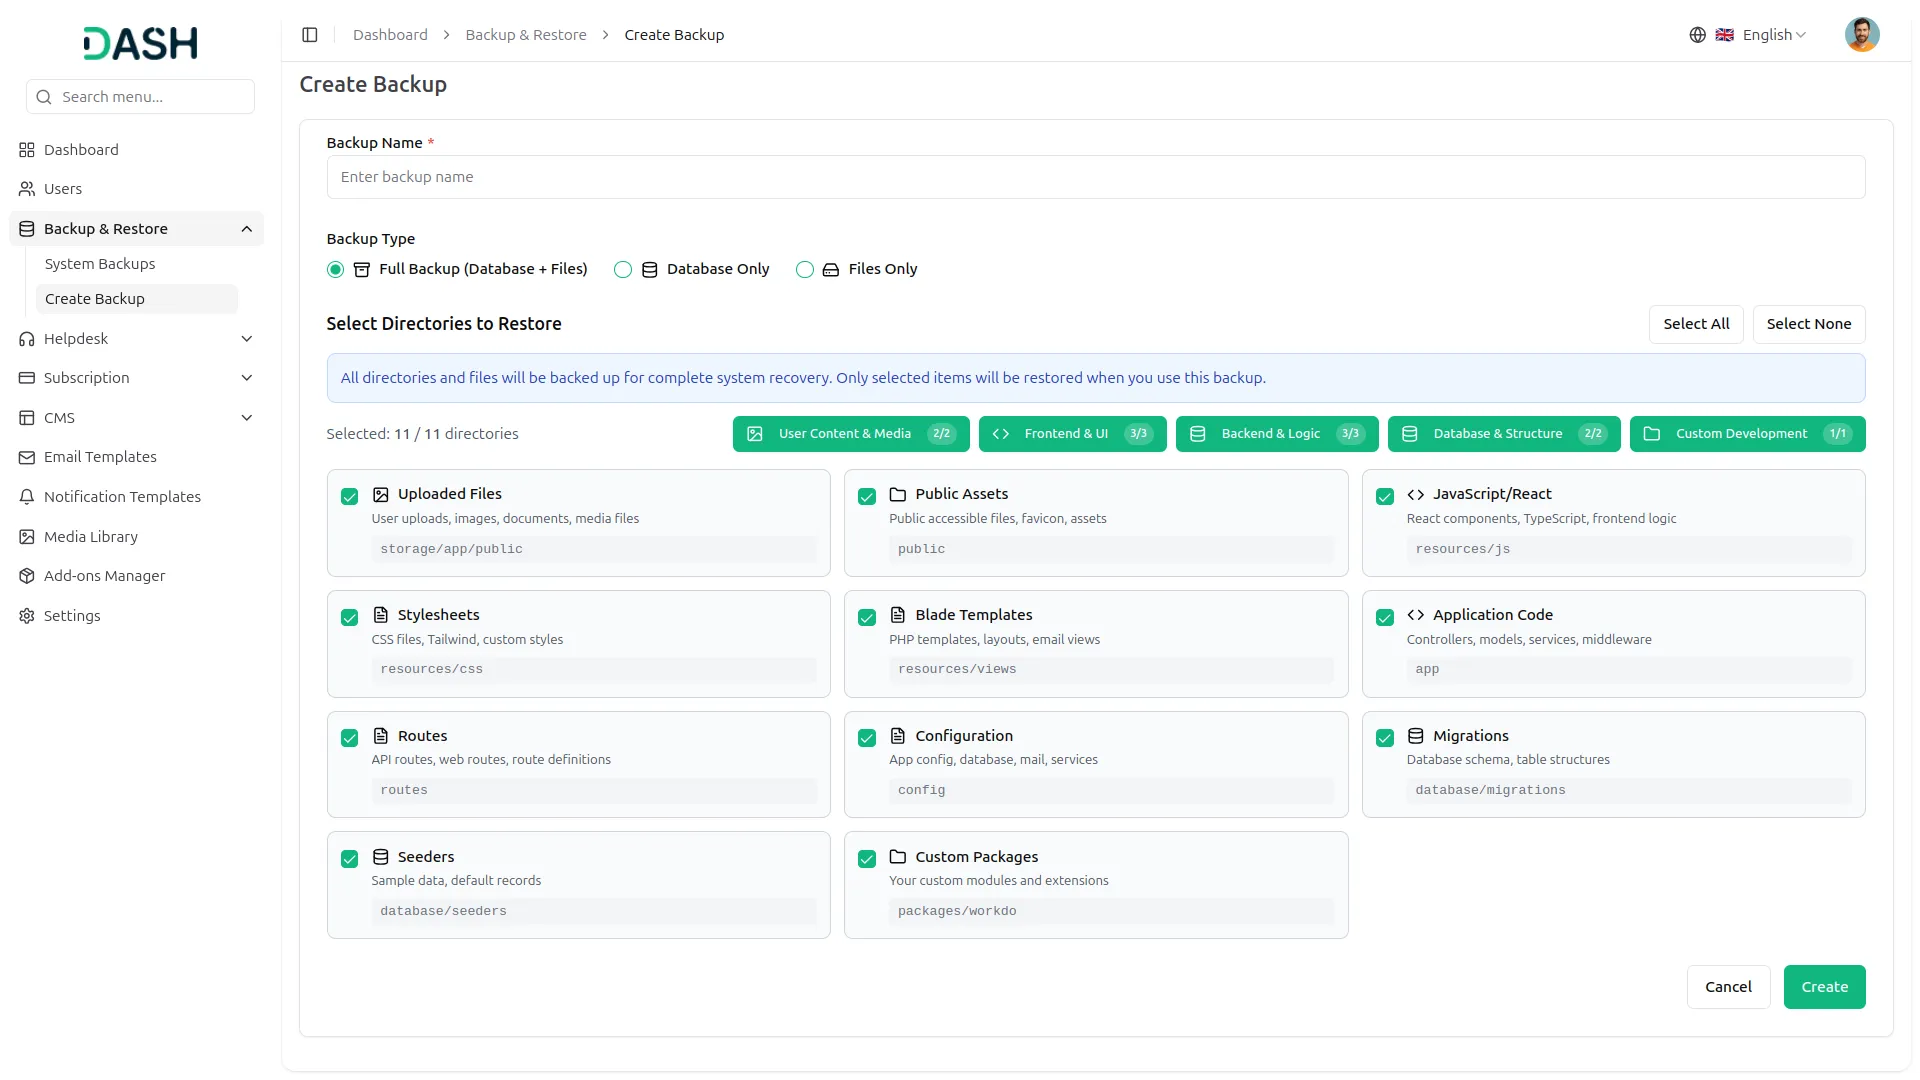Image resolution: width=1920 pixels, height=1080 pixels.
Task: Click the Media Library icon in sidebar
Action: tap(25, 537)
